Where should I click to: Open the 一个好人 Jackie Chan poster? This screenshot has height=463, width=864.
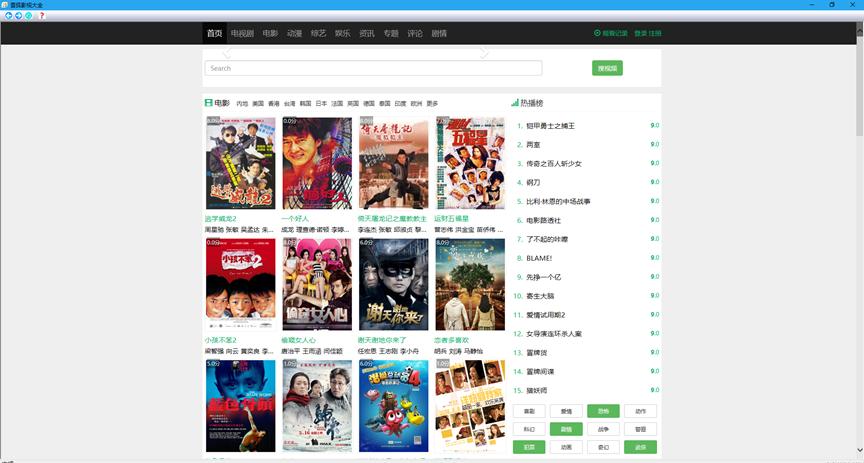[x=317, y=163]
